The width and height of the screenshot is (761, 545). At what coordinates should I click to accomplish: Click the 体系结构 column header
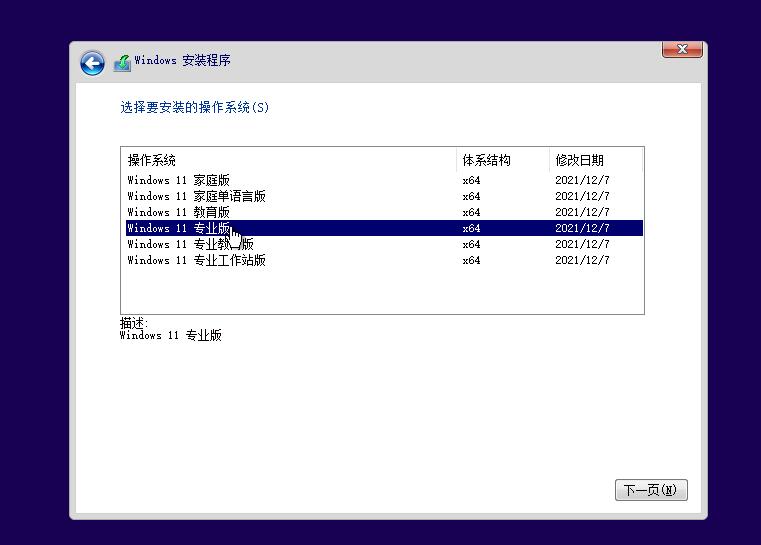(486, 160)
